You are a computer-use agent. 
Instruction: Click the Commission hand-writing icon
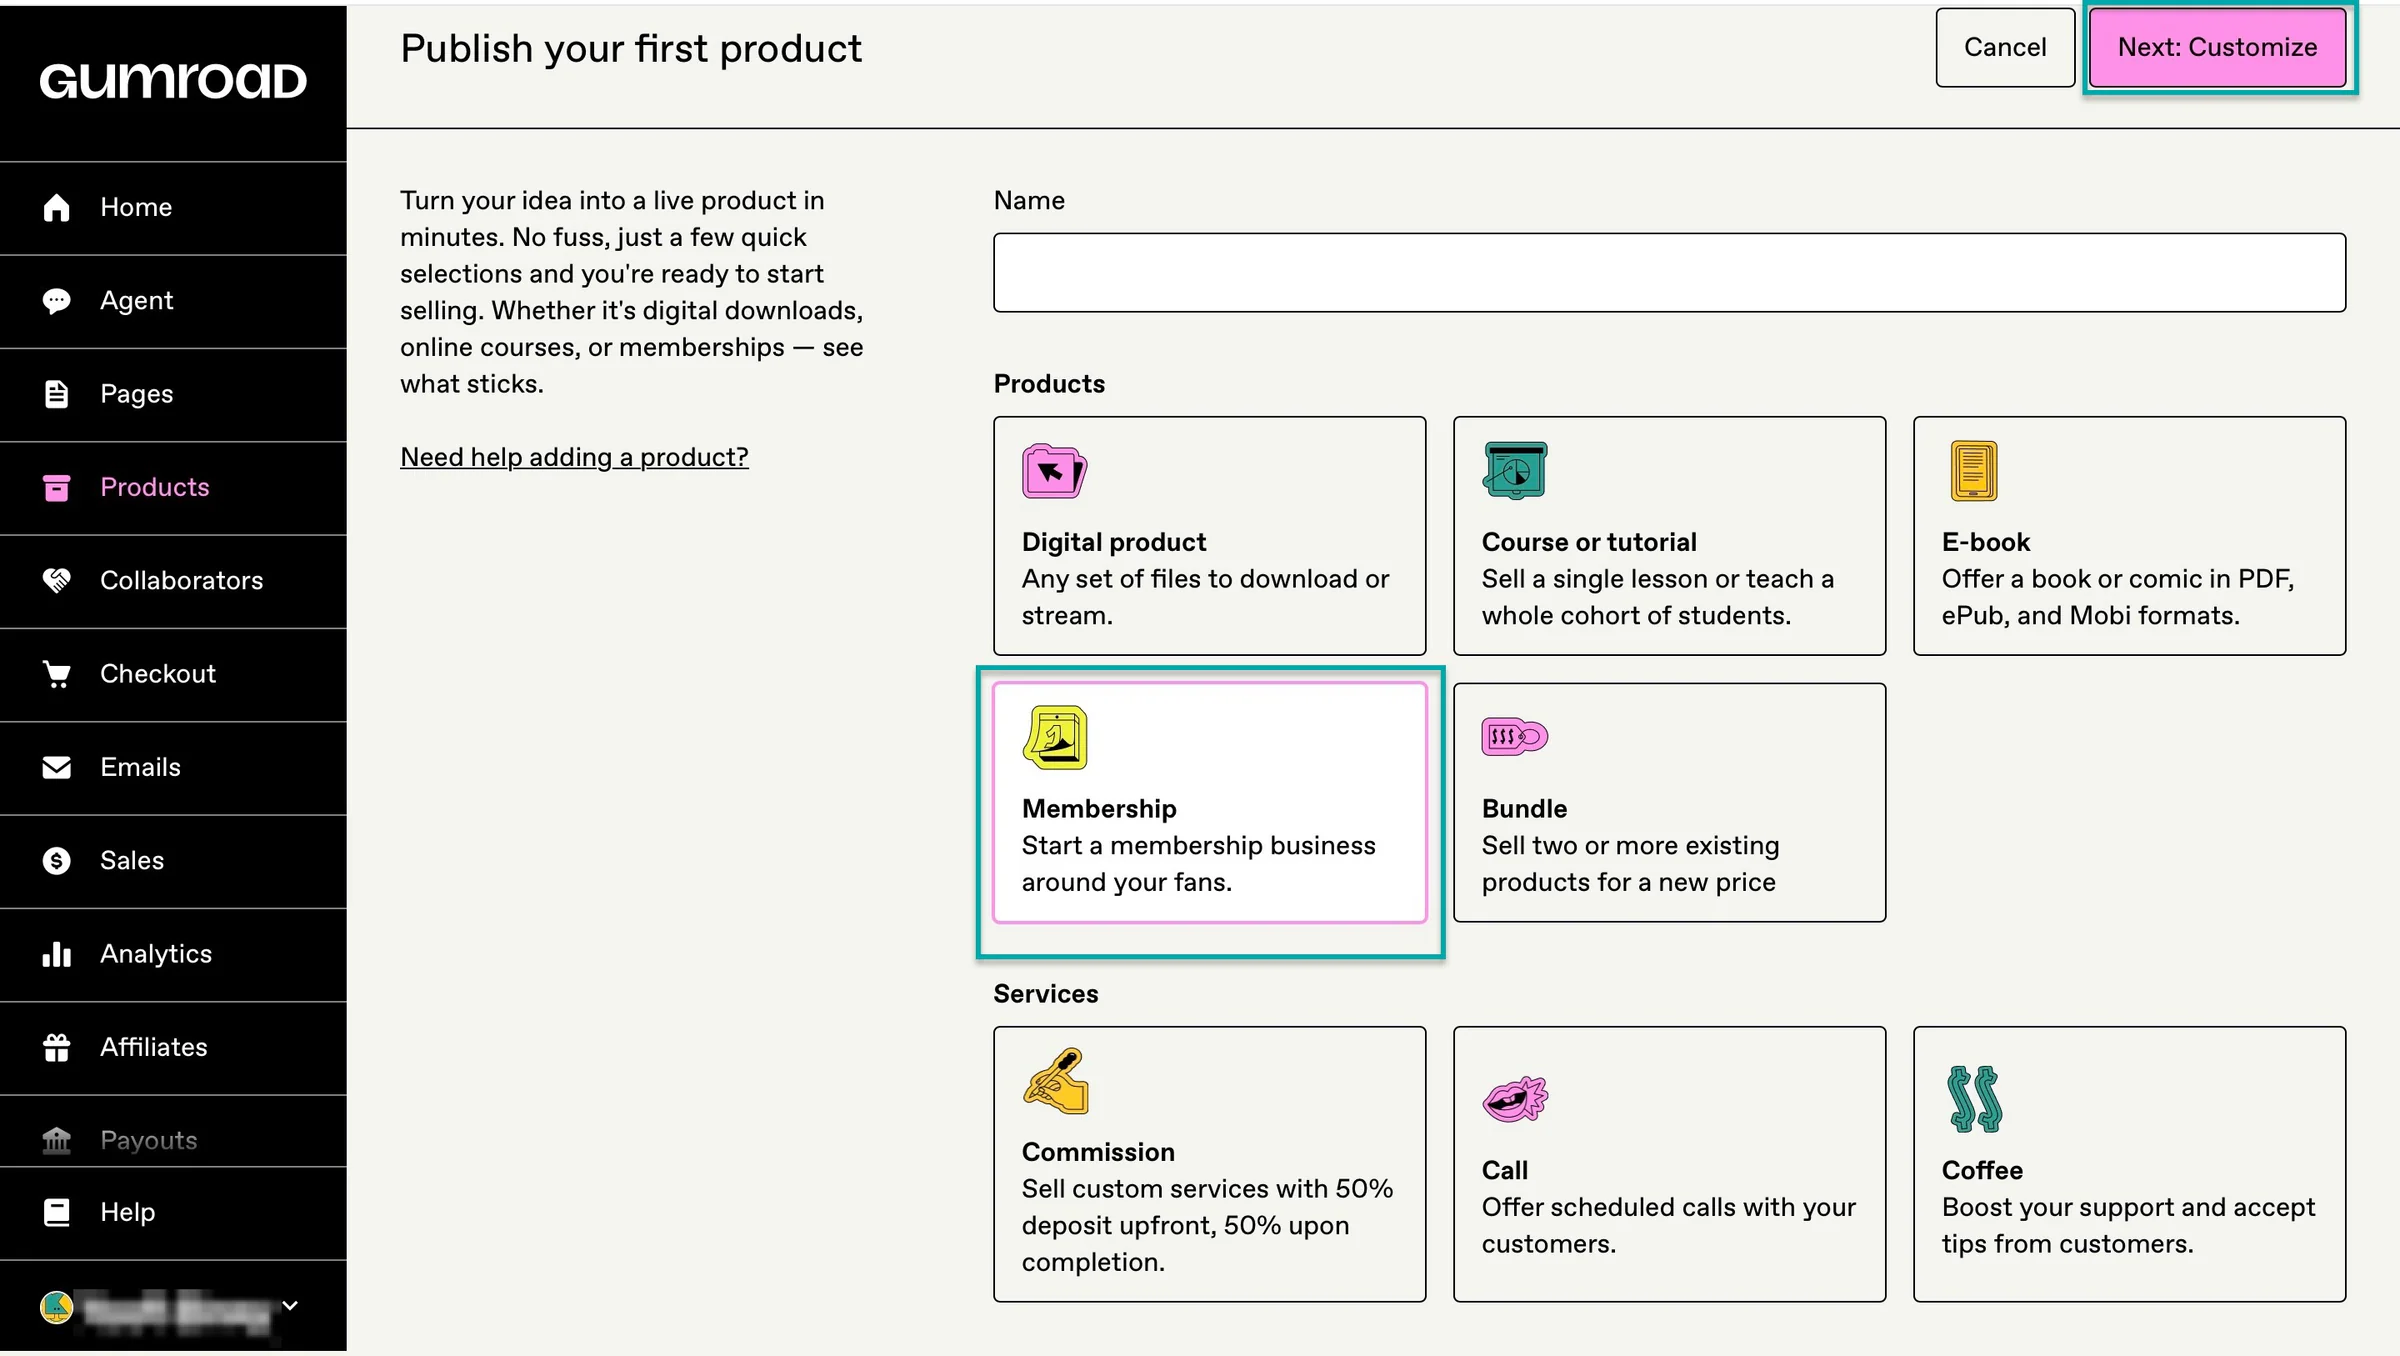1055,1081
